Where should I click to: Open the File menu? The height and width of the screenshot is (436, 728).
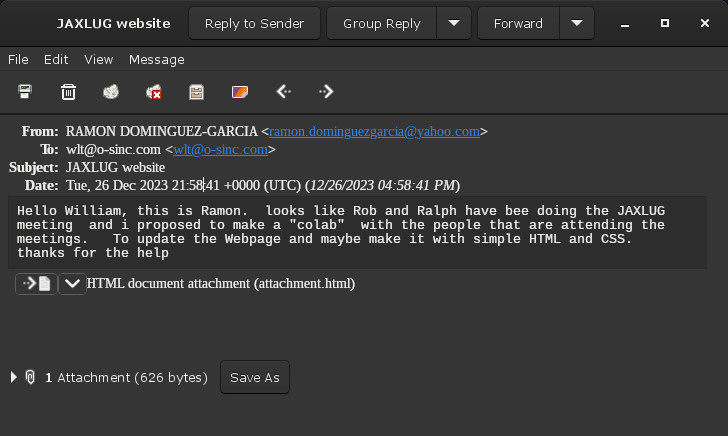click(x=18, y=59)
